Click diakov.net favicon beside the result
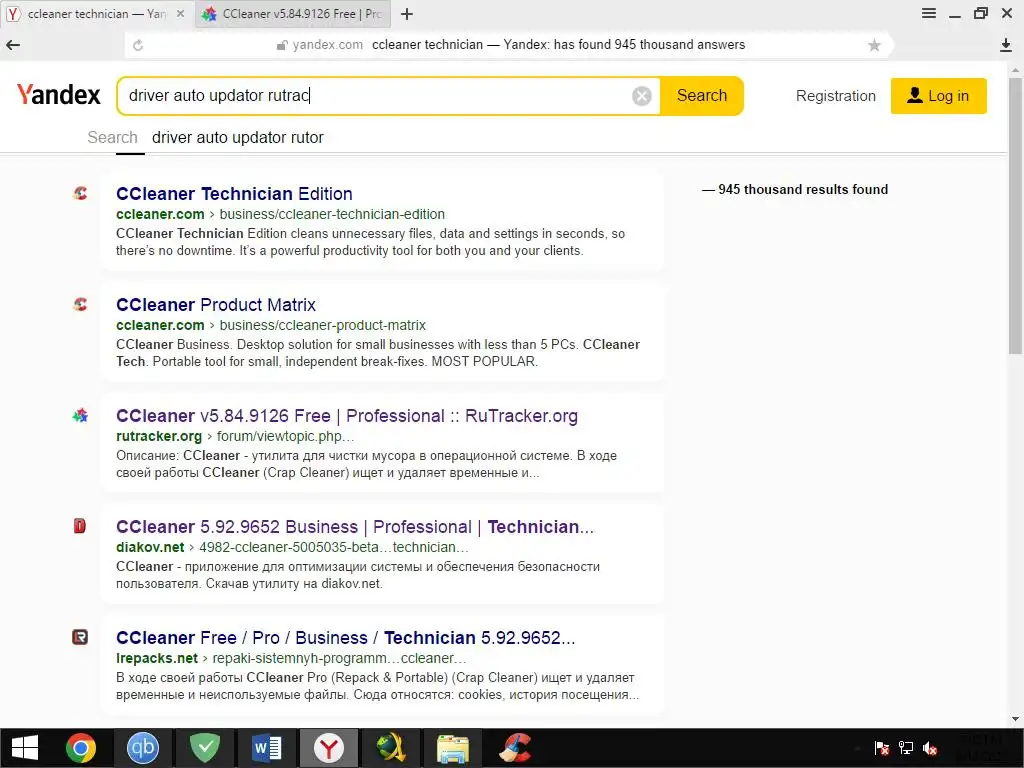Viewport: 1024px width, 768px height. click(x=80, y=526)
